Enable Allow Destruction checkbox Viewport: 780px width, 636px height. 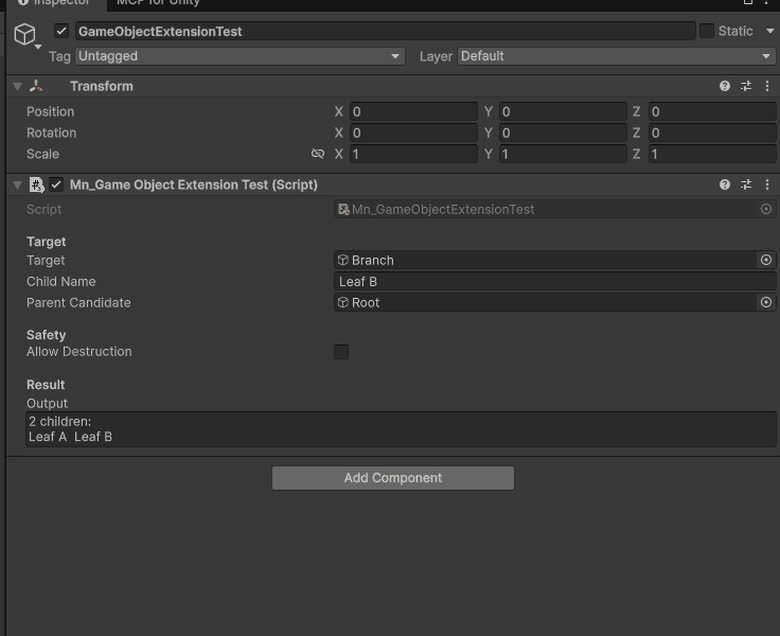341,352
